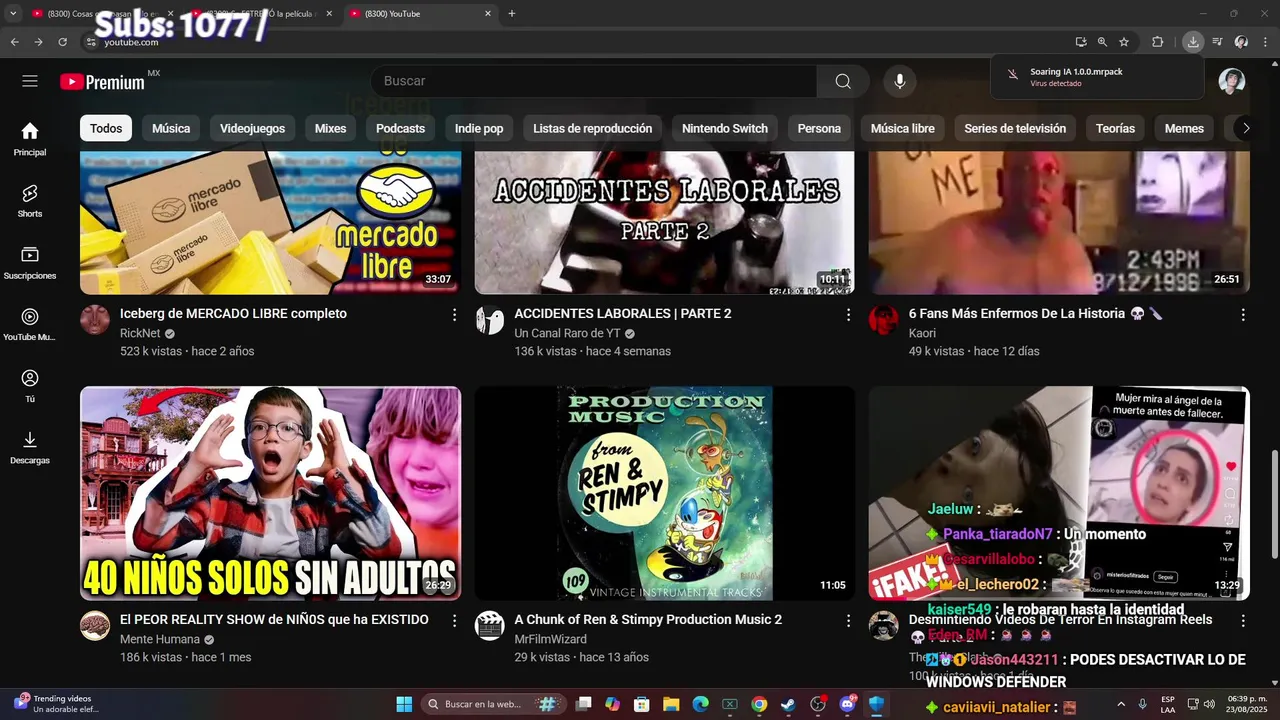Open 6 Fans Más Enfermos De La Historia title
The image size is (1280, 720).
click(x=1036, y=314)
